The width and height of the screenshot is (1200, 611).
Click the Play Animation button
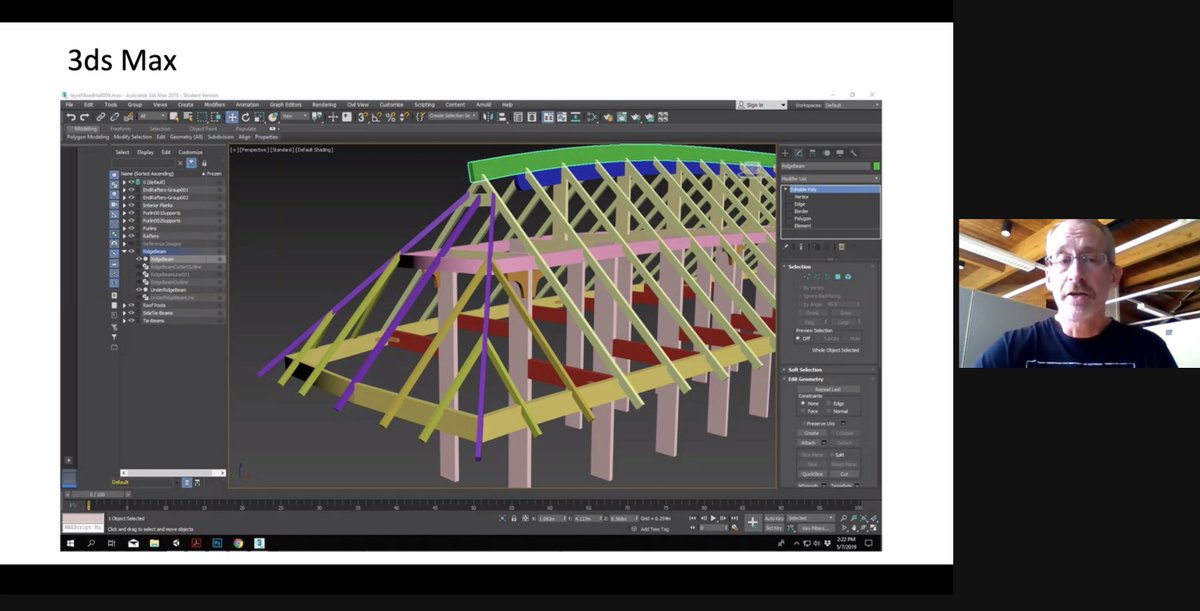pos(713,518)
